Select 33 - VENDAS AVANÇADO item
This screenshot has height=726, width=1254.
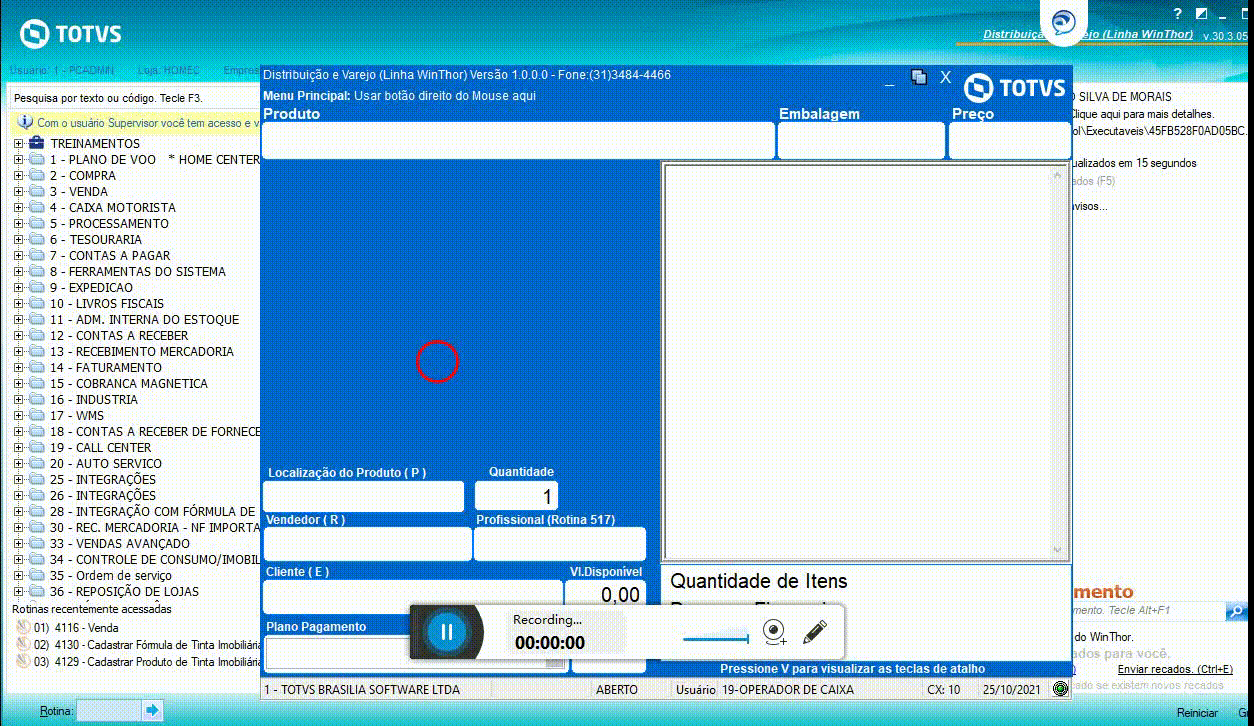(x=120, y=543)
